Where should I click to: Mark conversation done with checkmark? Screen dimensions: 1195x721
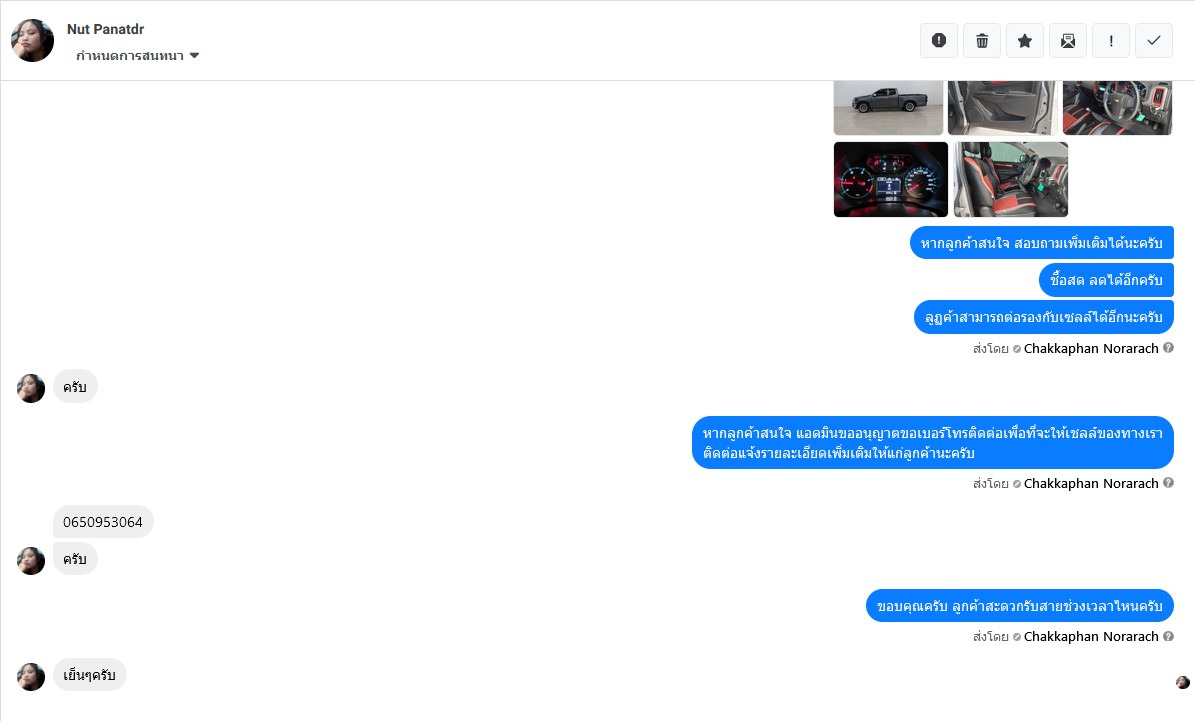click(1154, 40)
